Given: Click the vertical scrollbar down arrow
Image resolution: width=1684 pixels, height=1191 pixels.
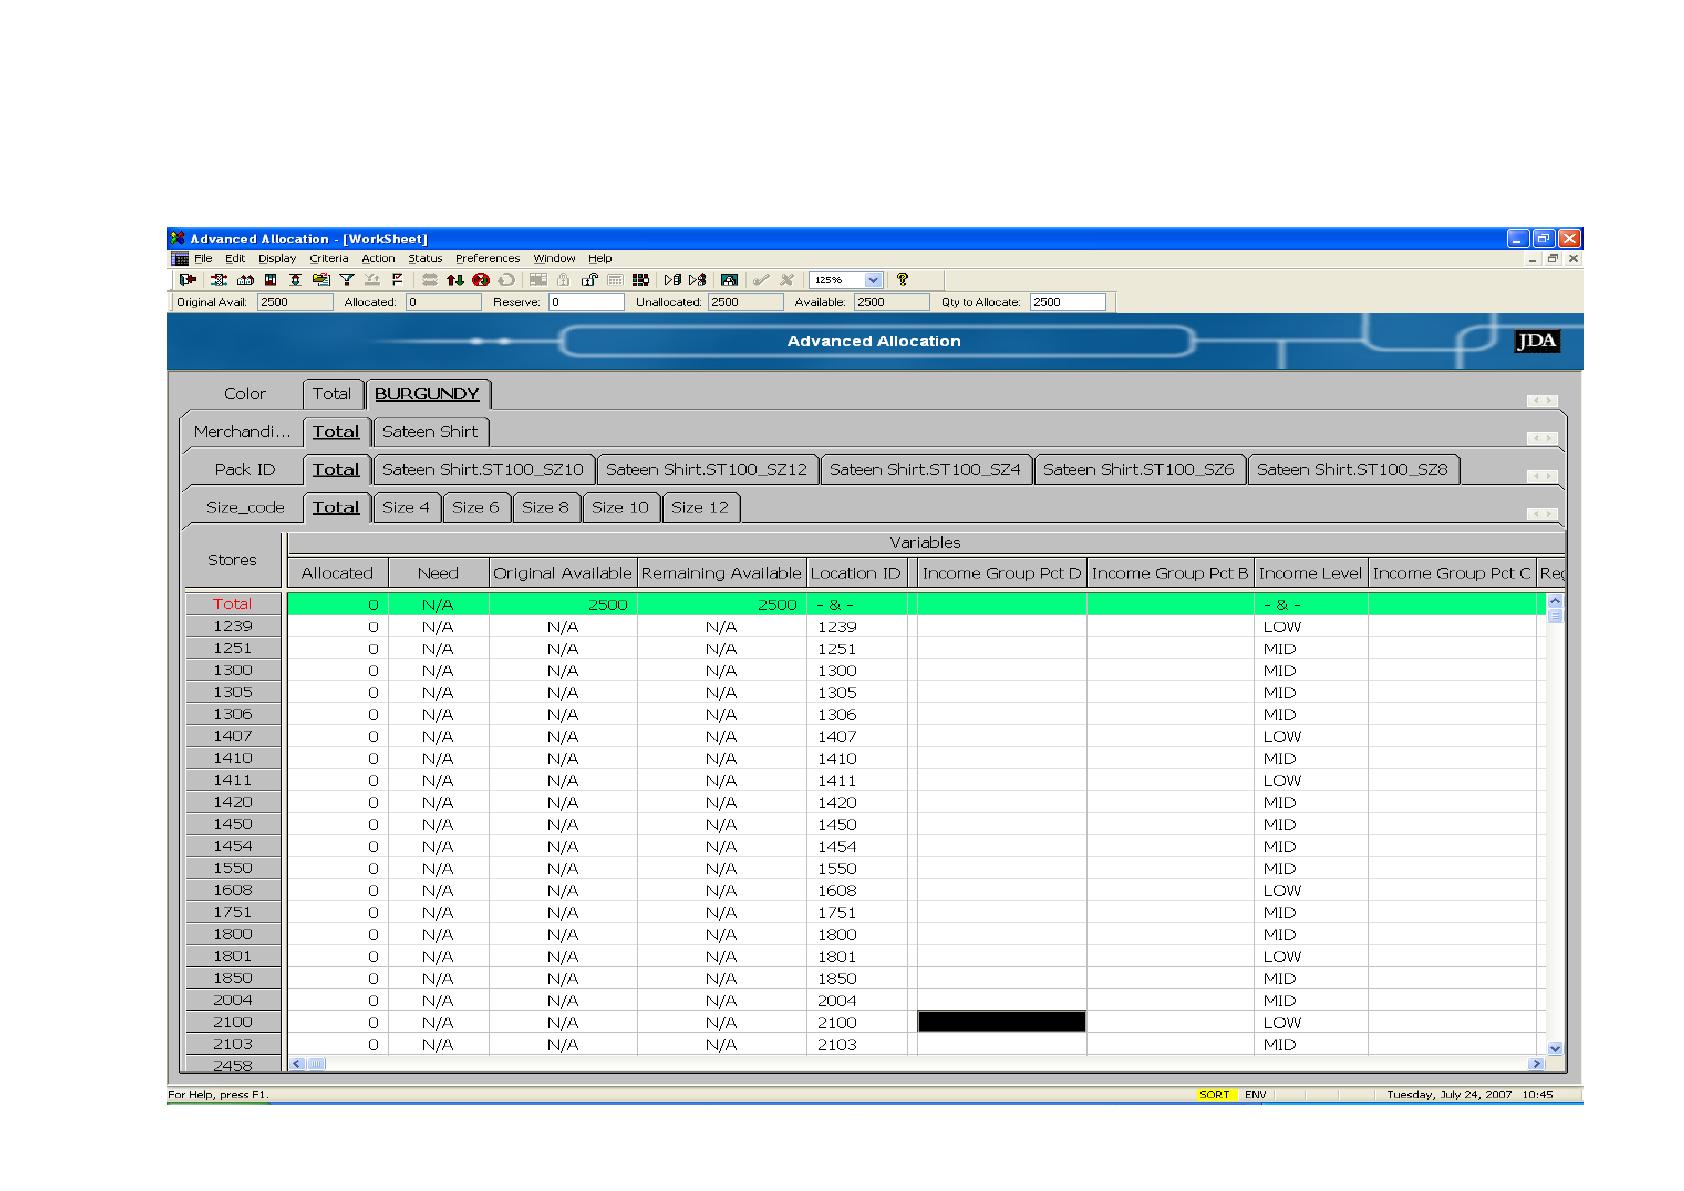Looking at the screenshot, I should (x=1554, y=1048).
